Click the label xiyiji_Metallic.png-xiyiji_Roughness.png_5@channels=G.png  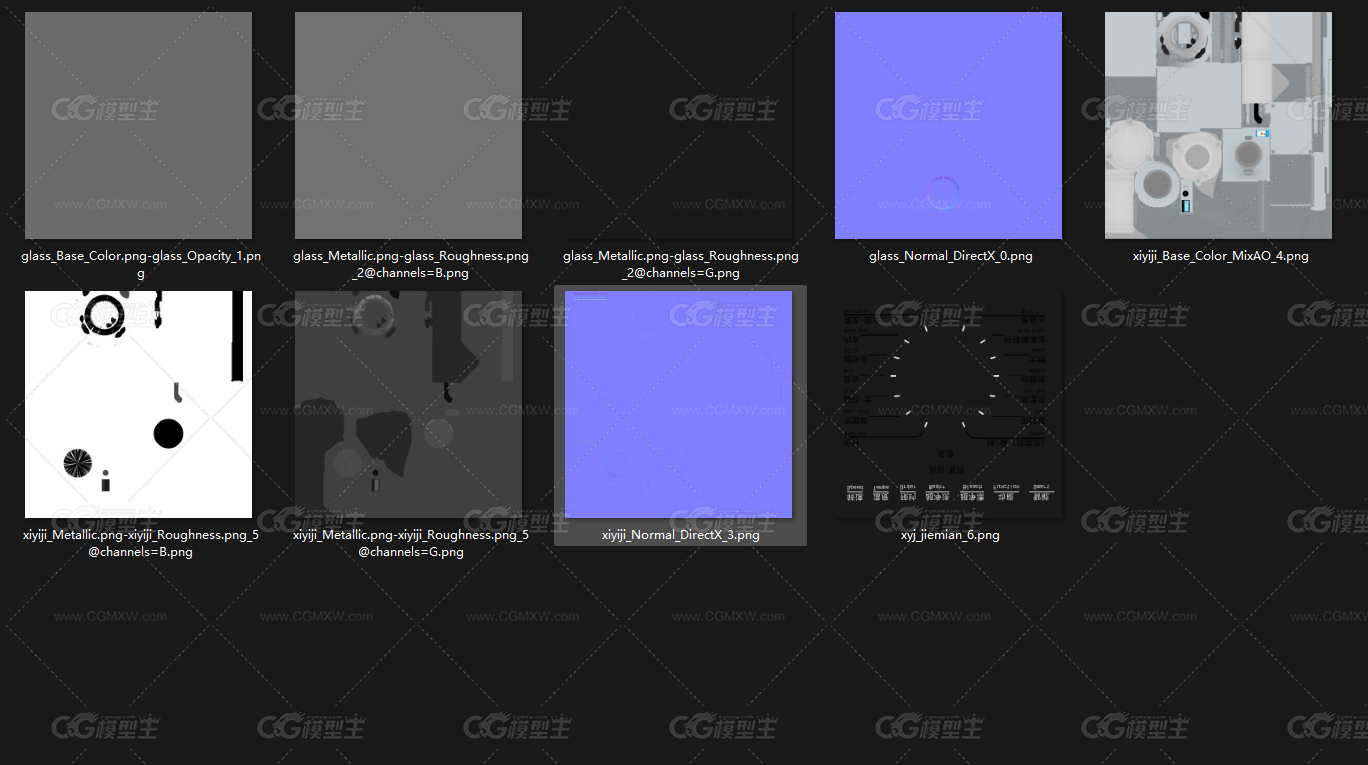[411, 543]
